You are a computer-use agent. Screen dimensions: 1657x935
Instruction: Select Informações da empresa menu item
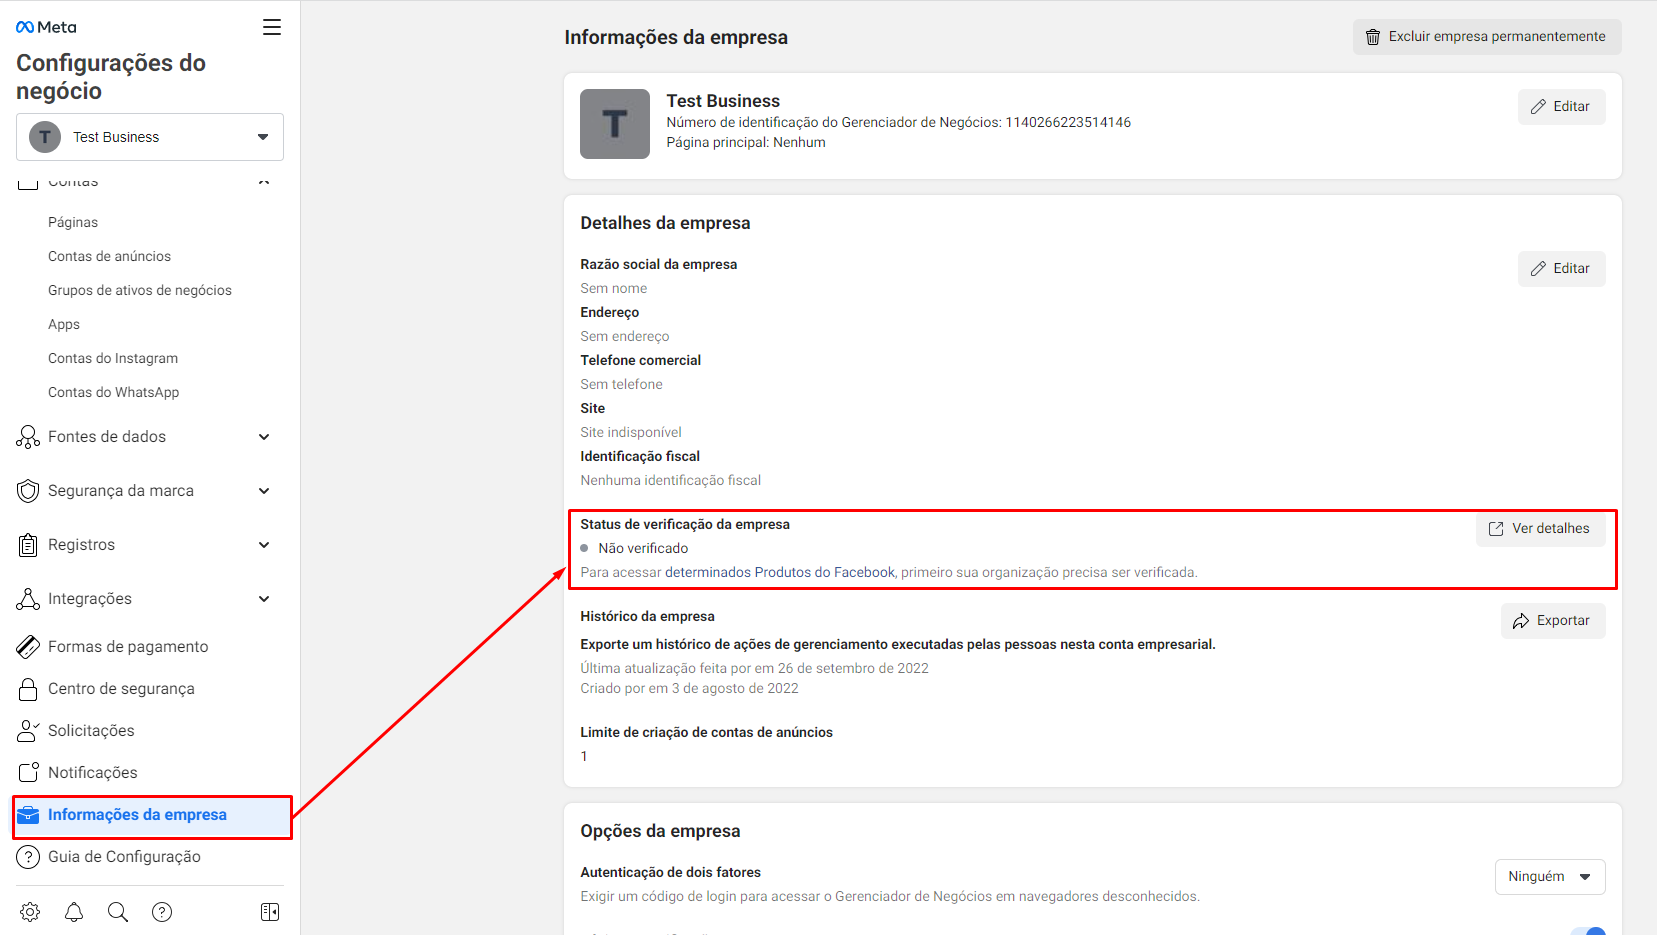coord(152,817)
